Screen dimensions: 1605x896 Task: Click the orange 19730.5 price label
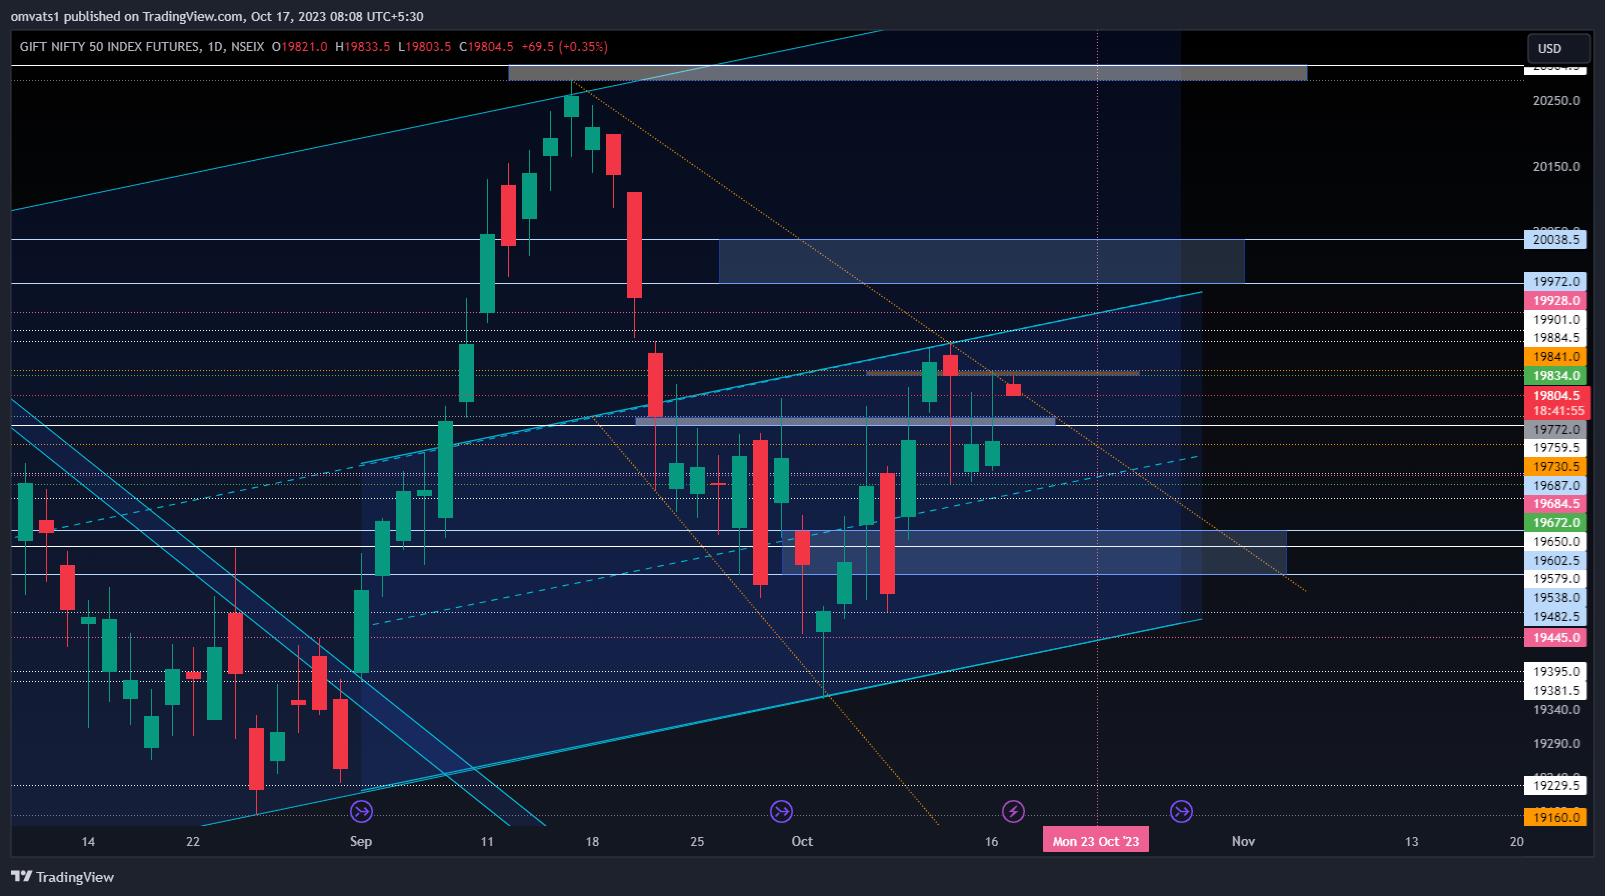(1556, 467)
